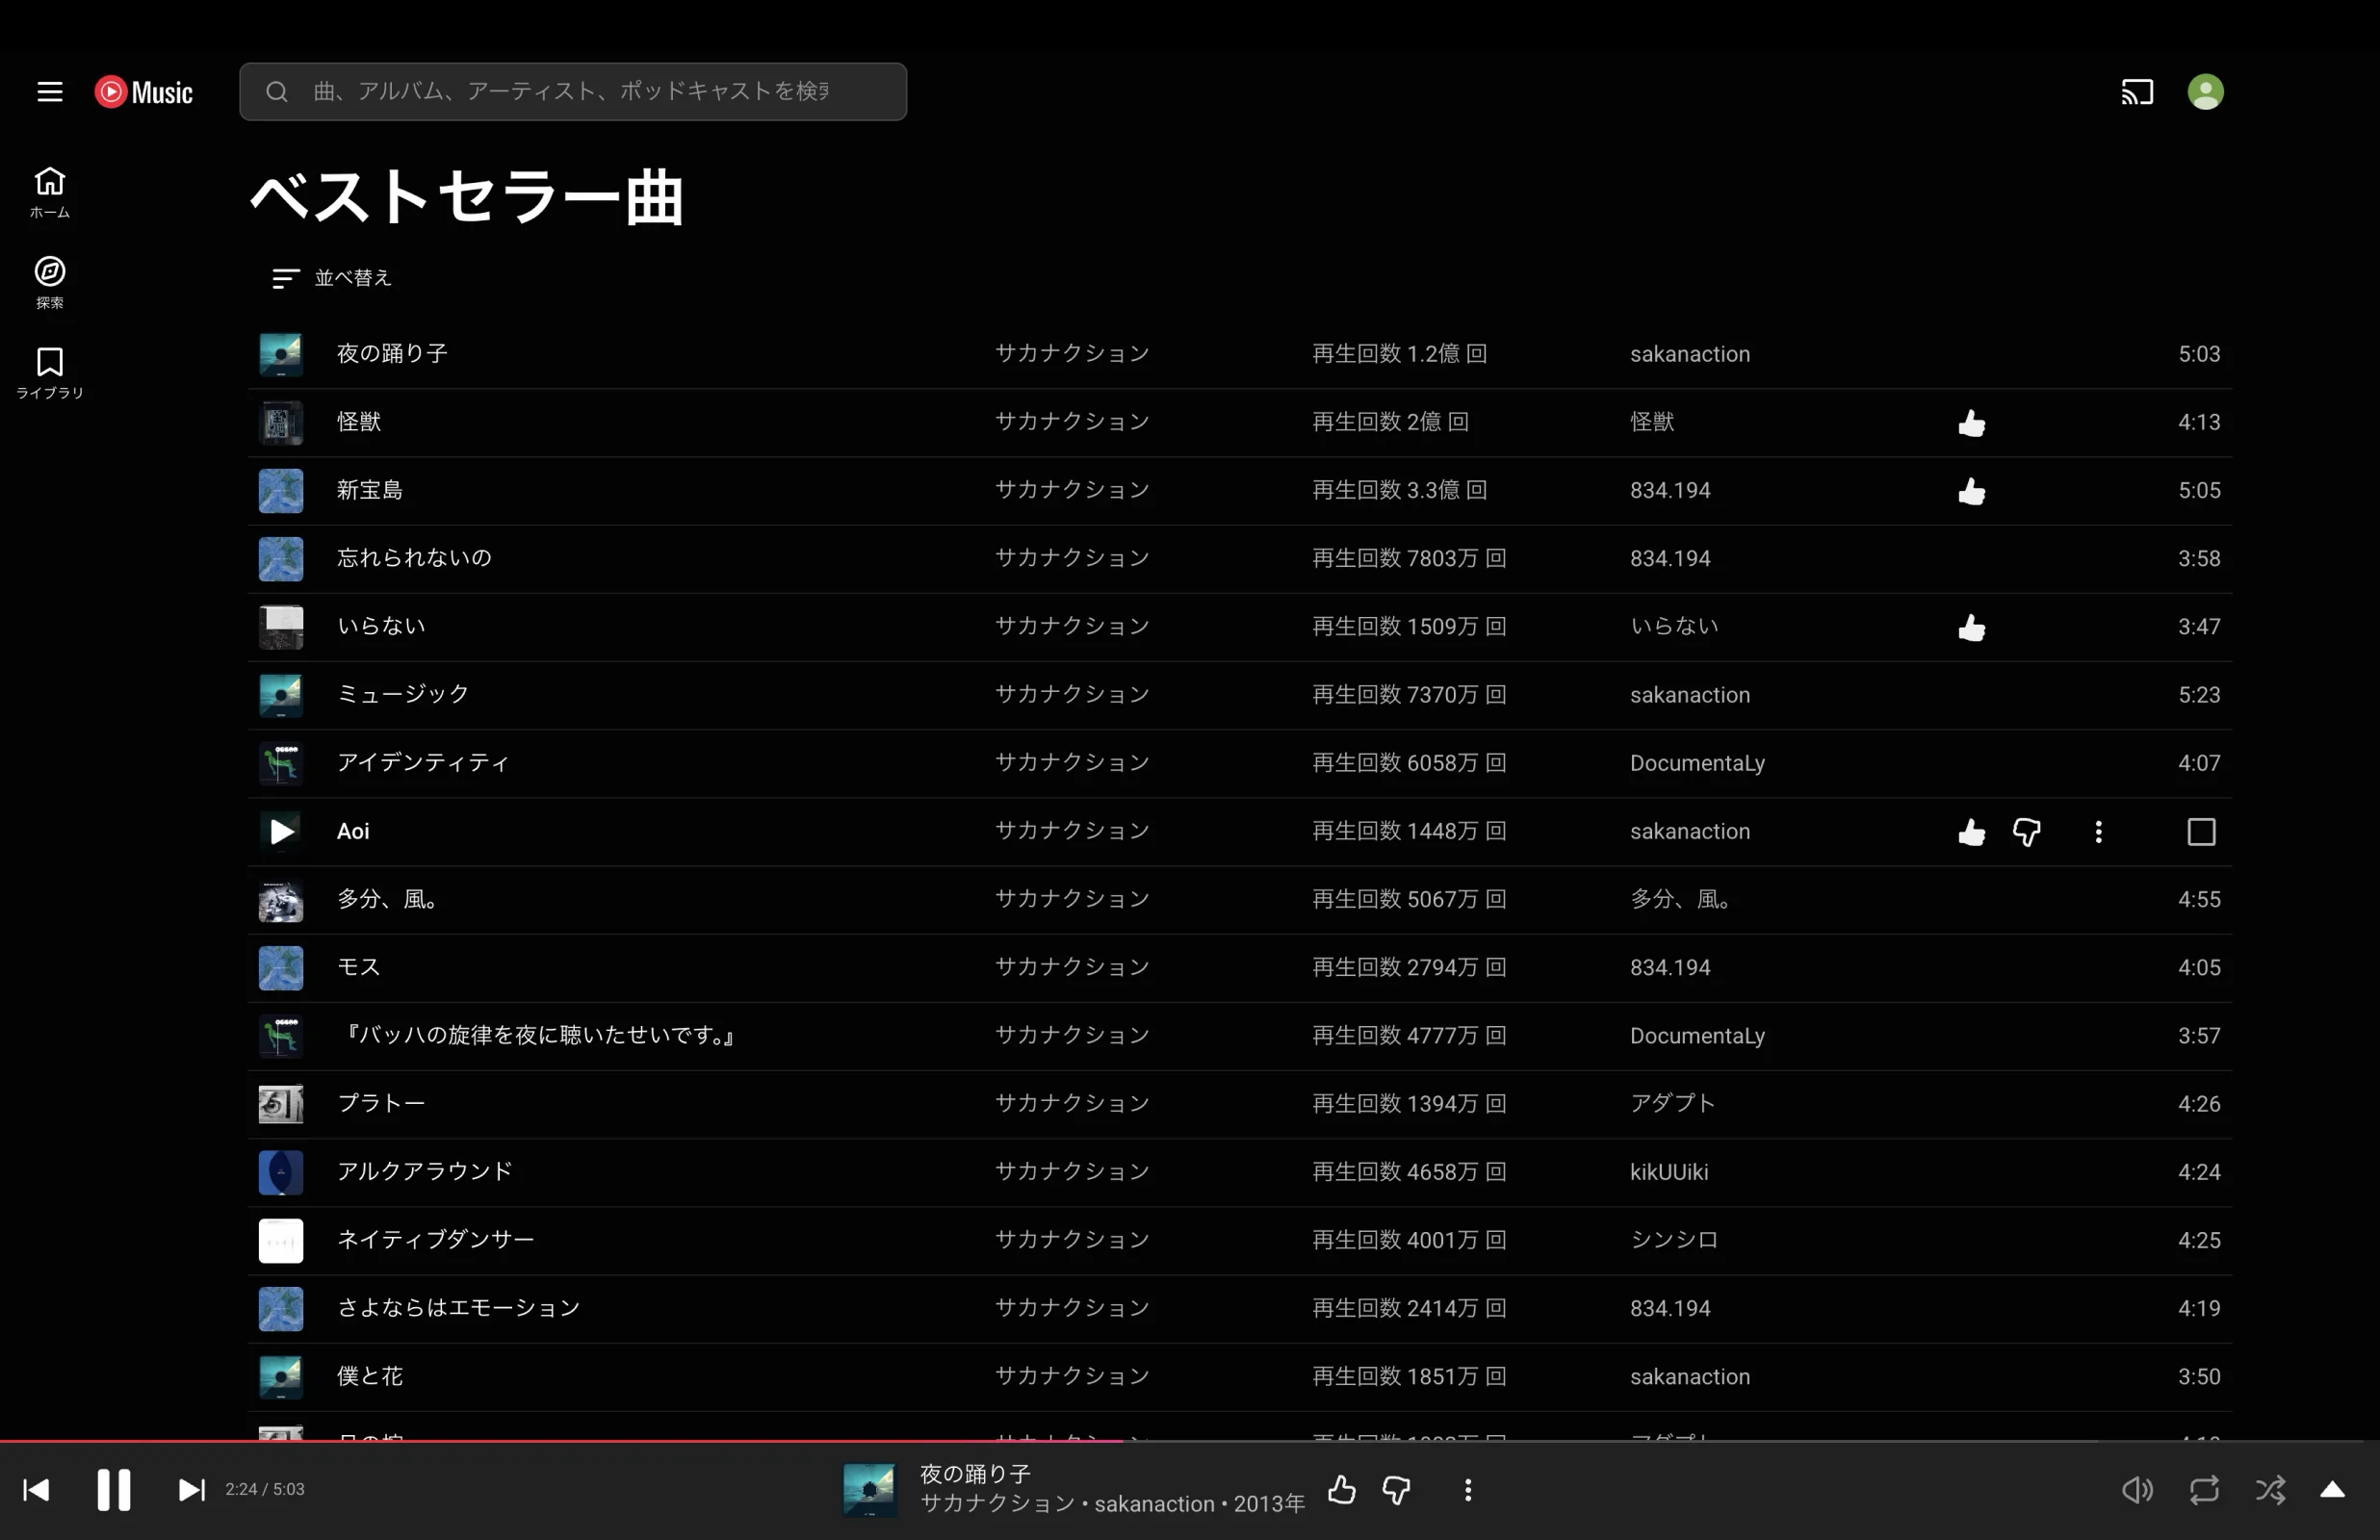This screenshot has height=1540, width=2380.
Task: Click プラトー cover thumbnail
Action: coord(281,1104)
